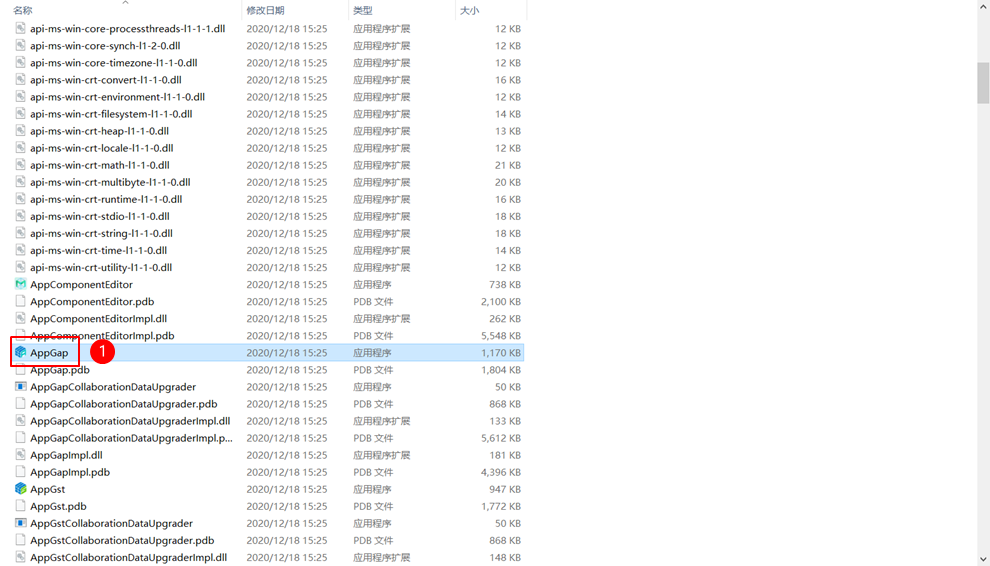Click icon of api-ms-win-core-processthreads-l1-1-1.dll
Image resolution: width=990 pixels, height=566 pixels.
[x=21, y=28]
